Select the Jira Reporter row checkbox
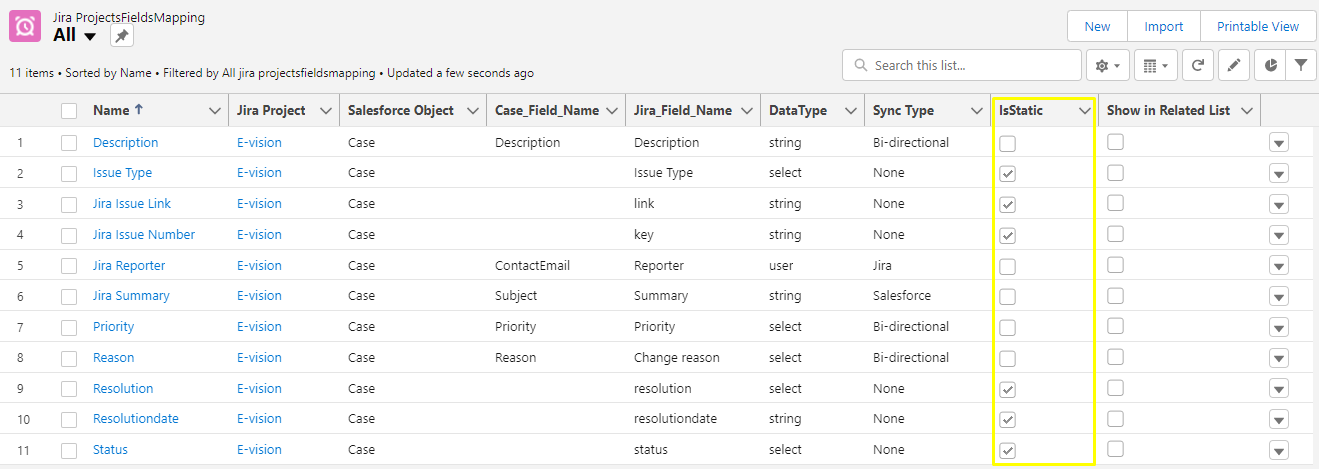Image resolution: width=1319 pixels, height=469 pixels. [69, 266]
